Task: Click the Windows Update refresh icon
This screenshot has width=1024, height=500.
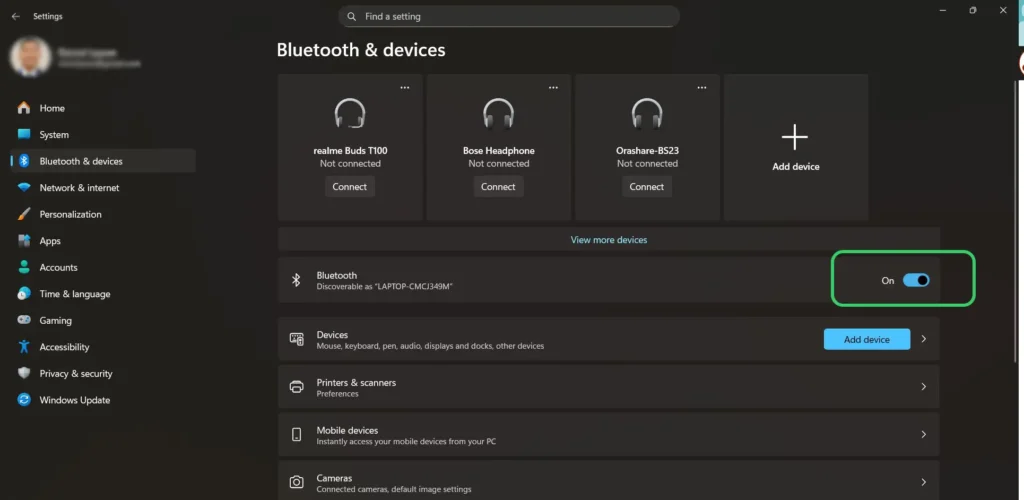Action: tap(24, 400)
